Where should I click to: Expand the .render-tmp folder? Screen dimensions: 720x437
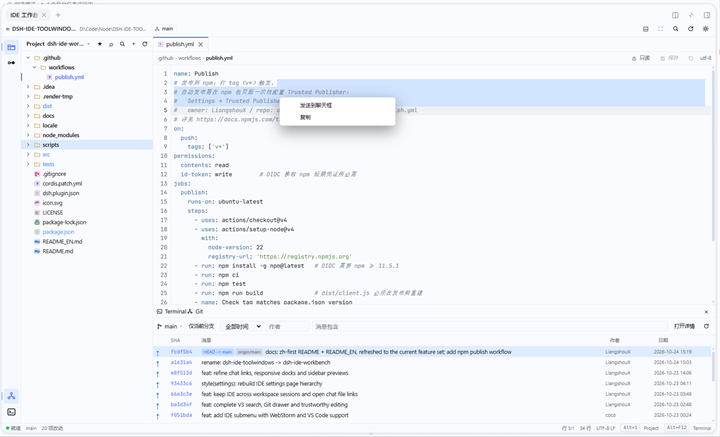coord(28,96)
